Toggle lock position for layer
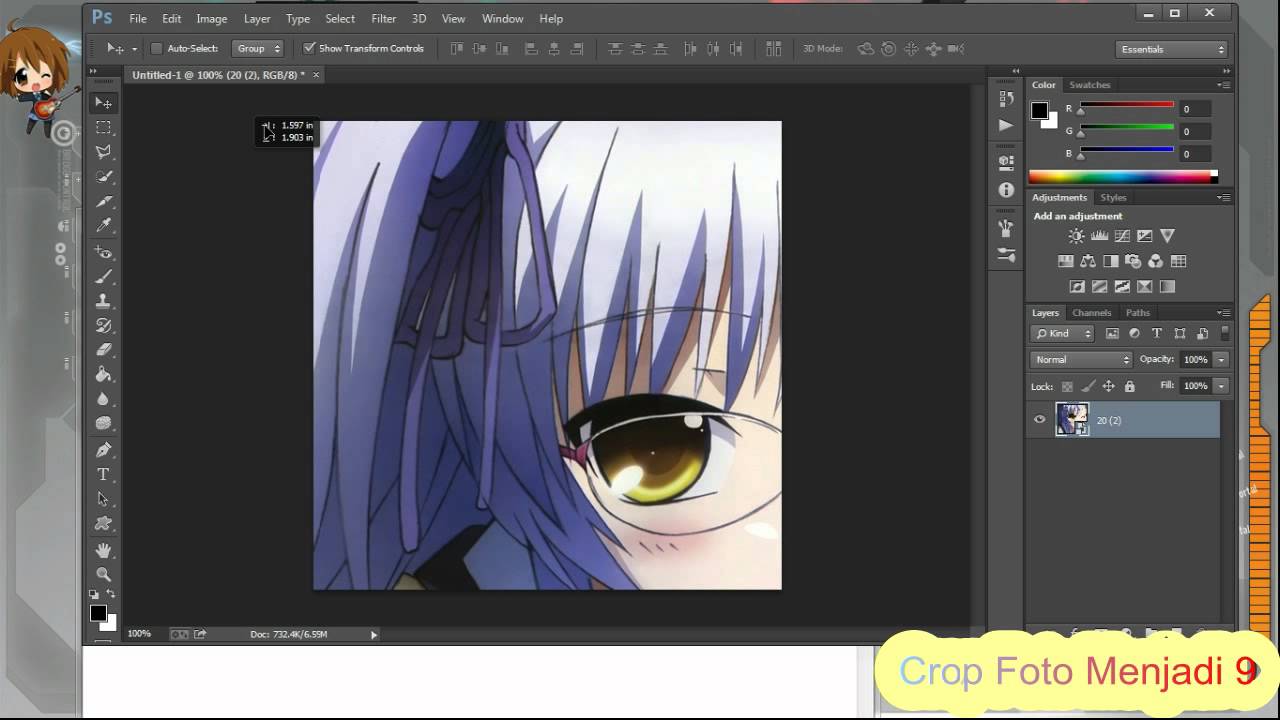The width and height of the screenshot is (1280, 720). coord(1108,386)
